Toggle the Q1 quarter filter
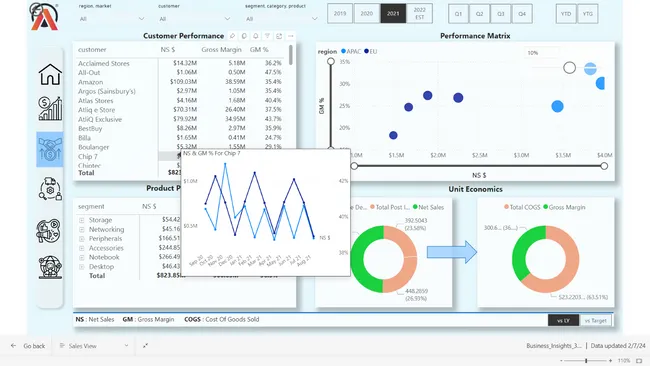 point(458,14)
